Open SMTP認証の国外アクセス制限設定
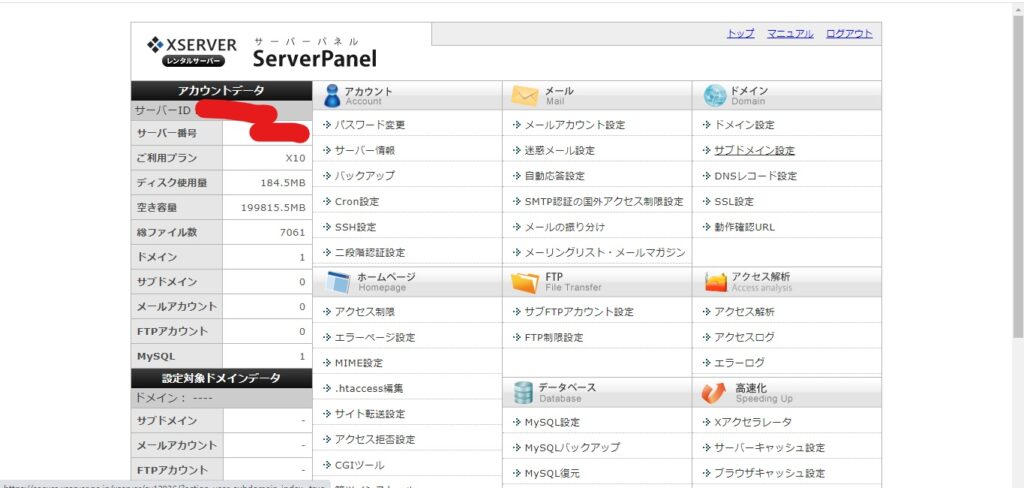The image size is (1024, 488). pyautogui.click(x=604, y=202)
